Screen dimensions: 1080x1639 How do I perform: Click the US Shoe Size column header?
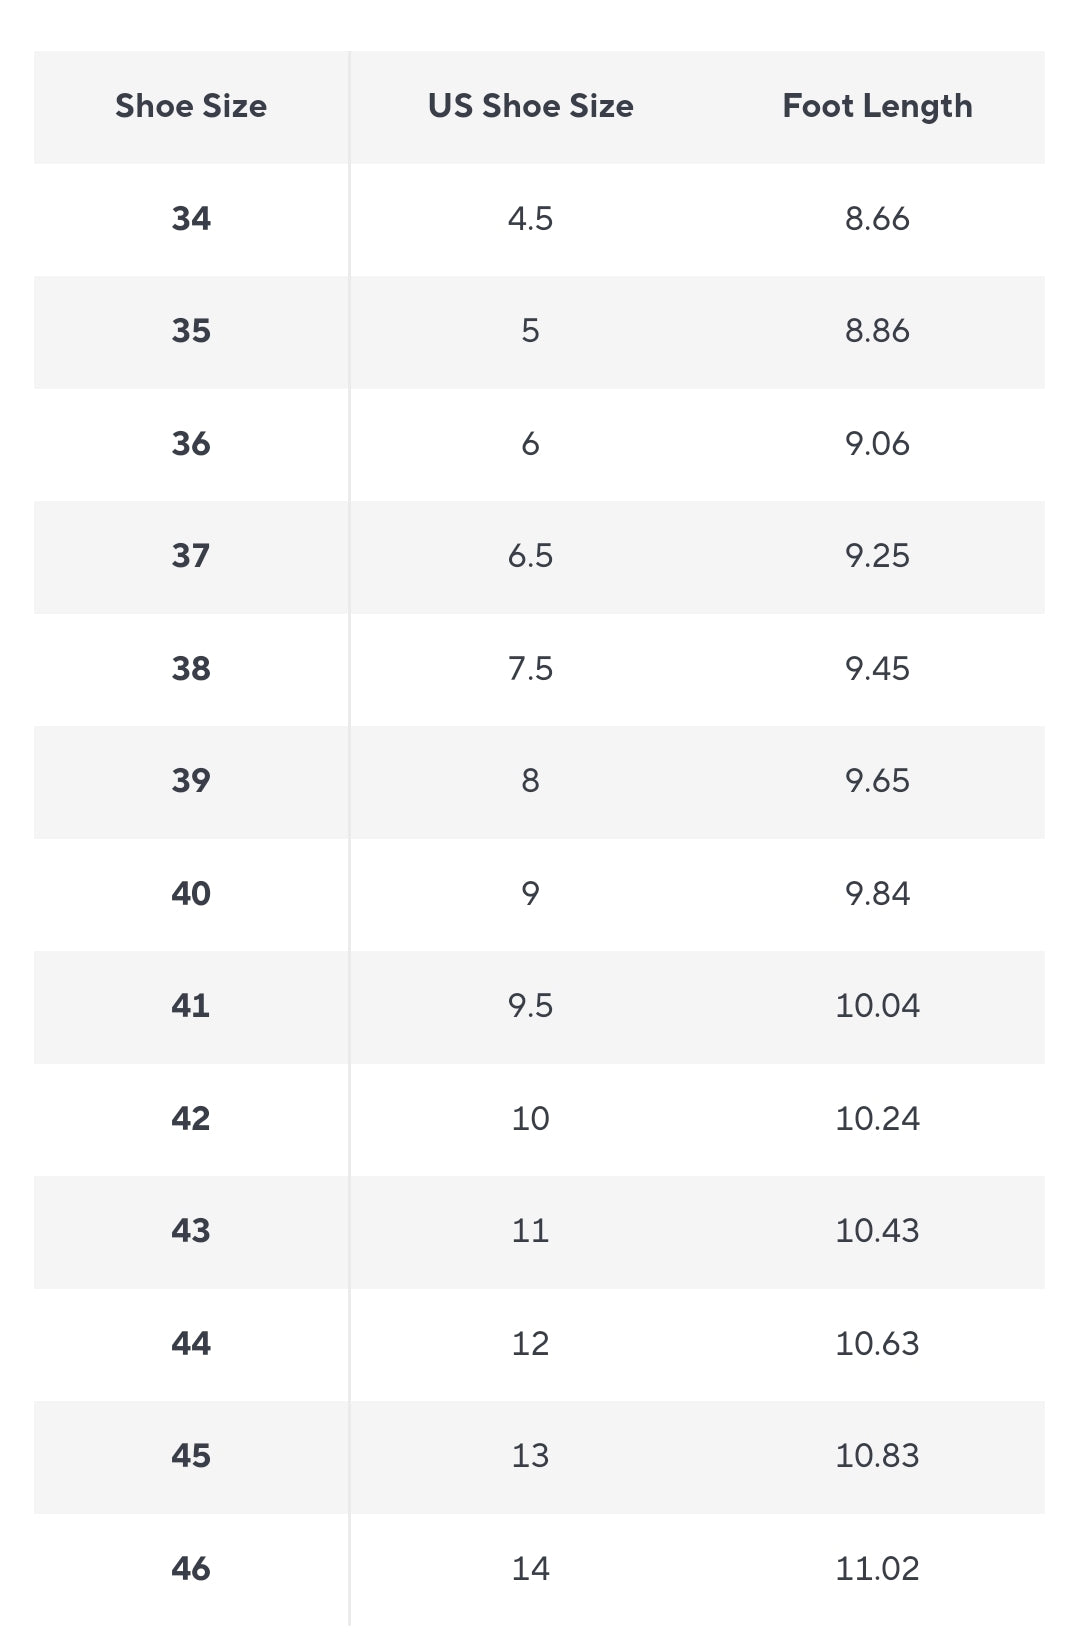tap(530, 106)
